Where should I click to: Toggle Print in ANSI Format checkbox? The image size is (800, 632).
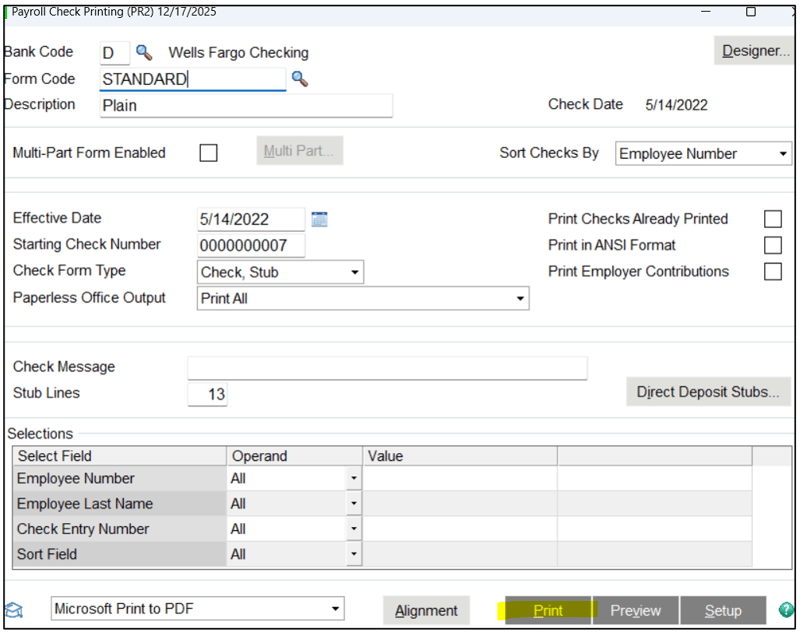click(772, 245)
